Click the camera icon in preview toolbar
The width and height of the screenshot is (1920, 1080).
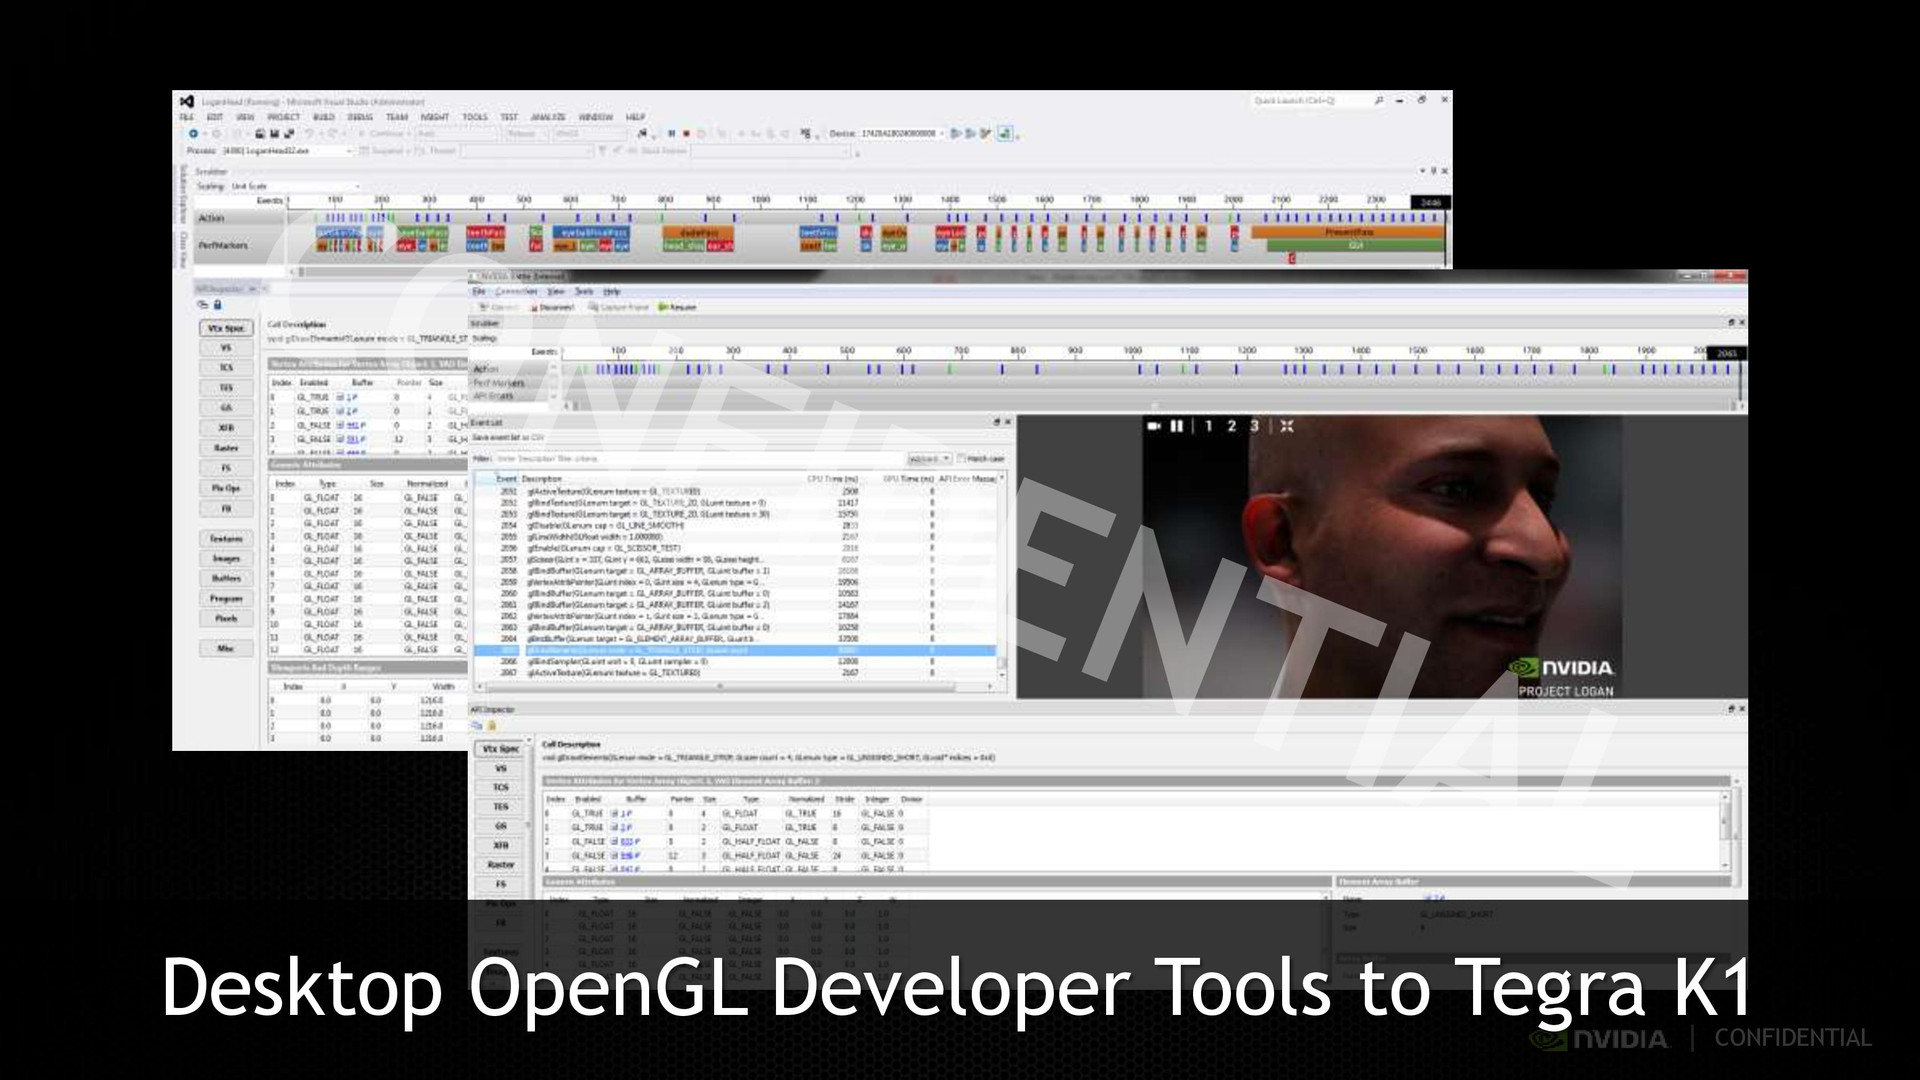(x=1154, y=426)
